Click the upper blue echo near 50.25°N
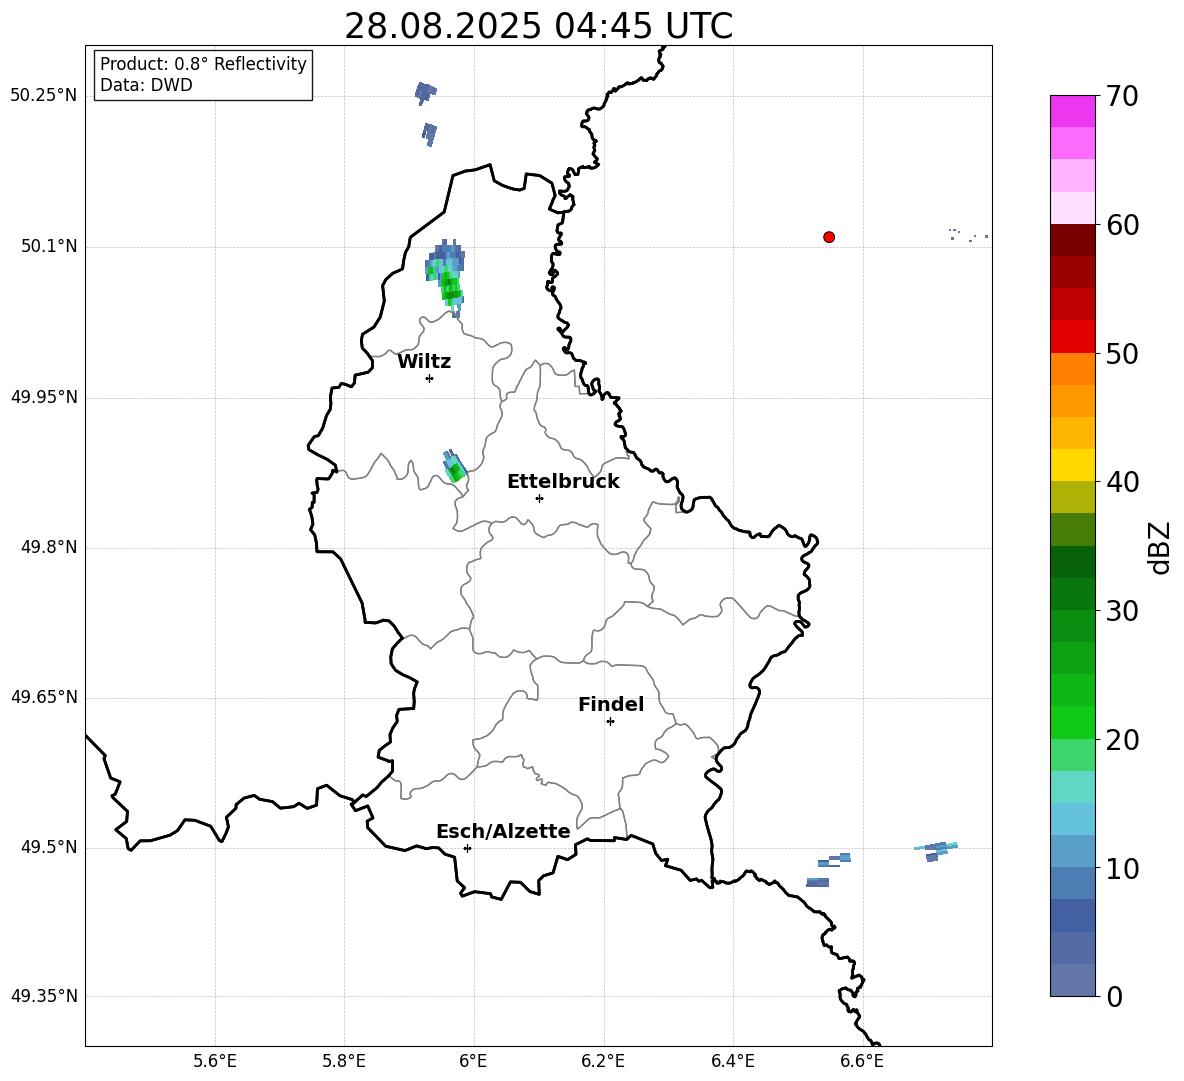Viewport: 1184px width, 1081px height. (426, 93)
